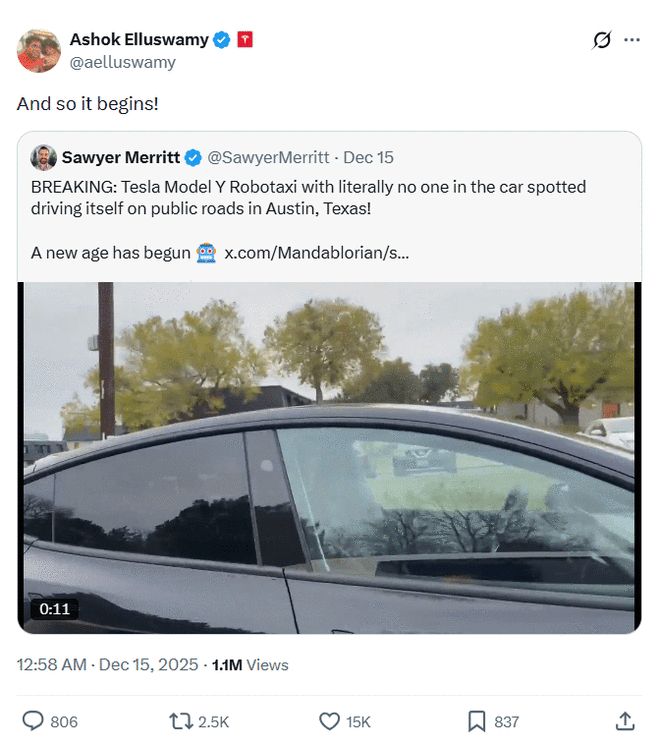Click the Tesla affiliation badge
The width and height of the screenshot is (660, 746).
[245, 40]
